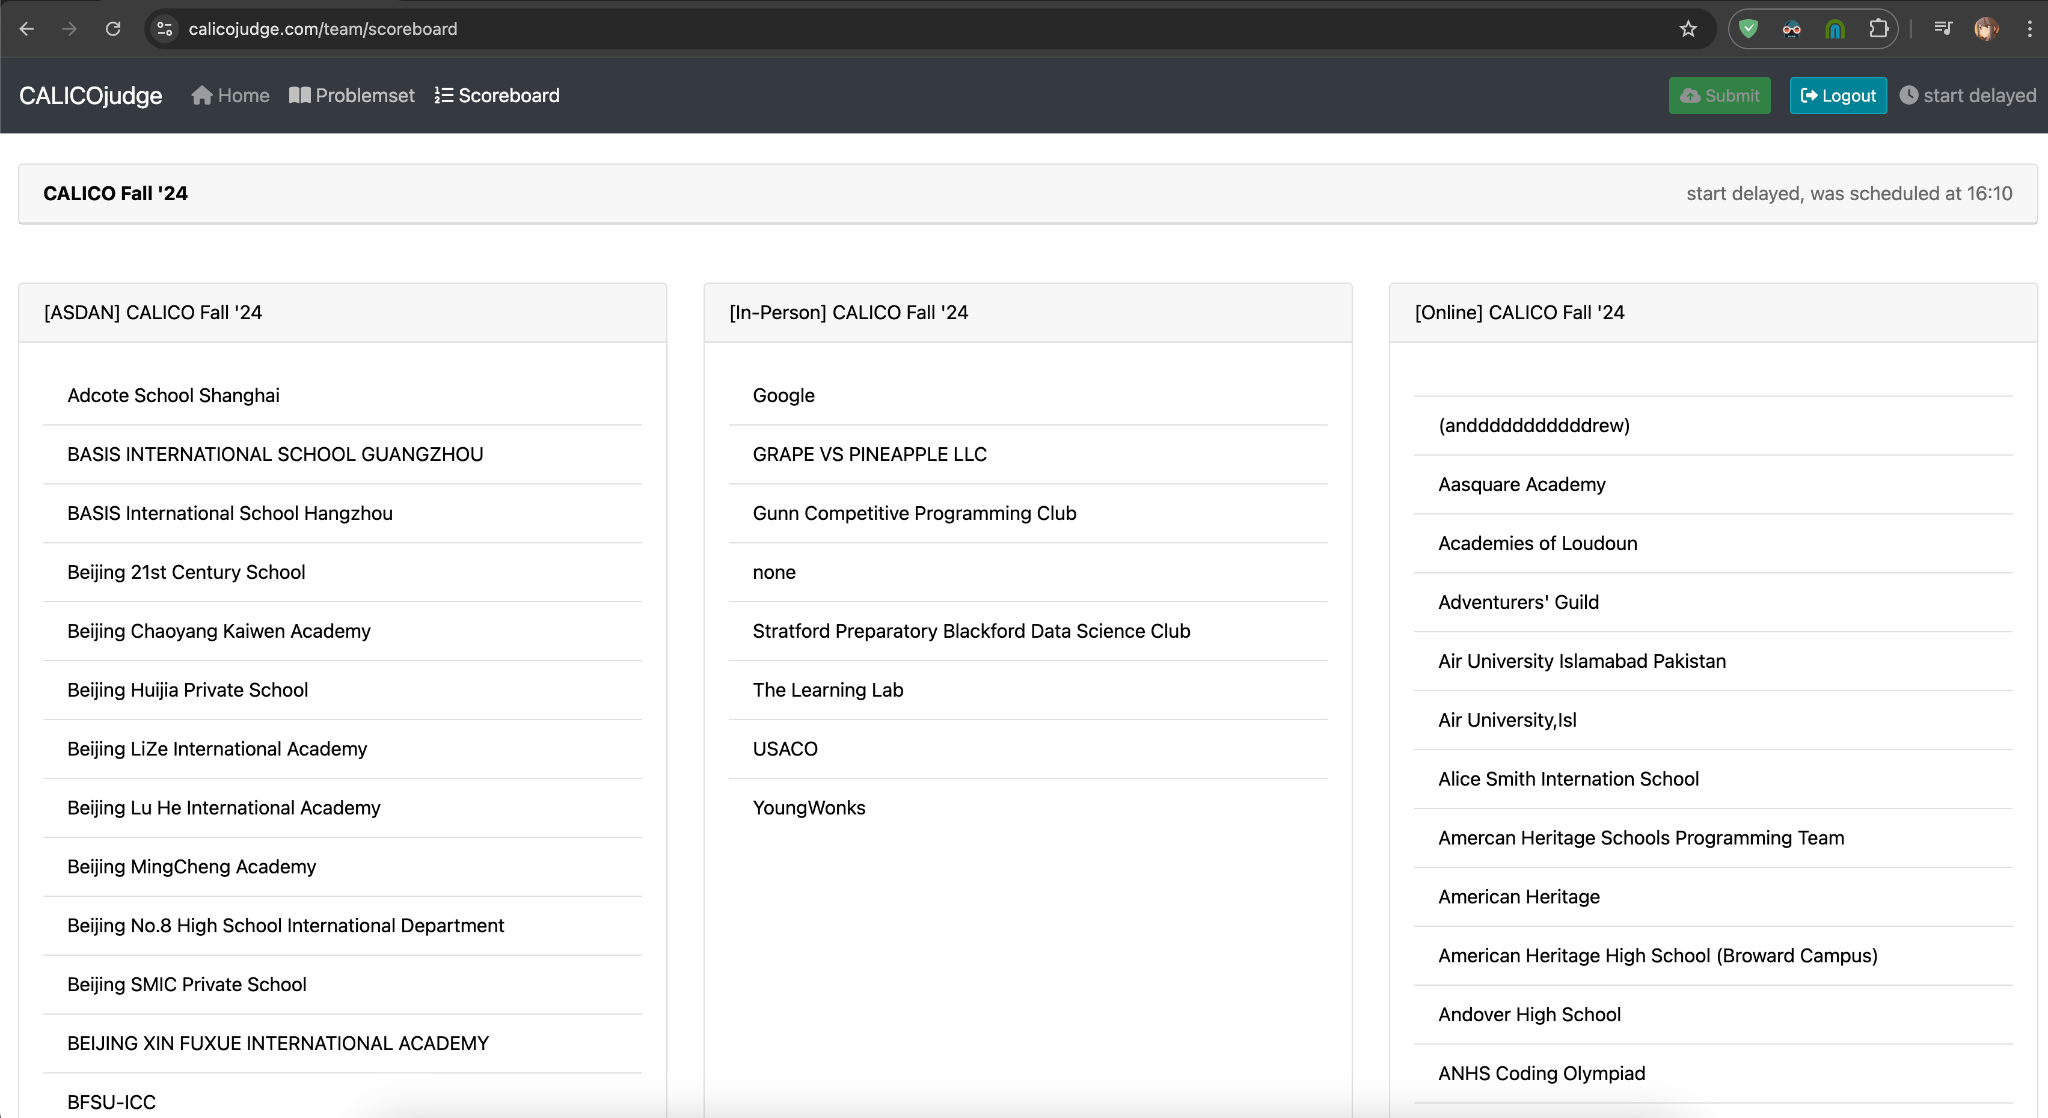Image resolution: width=2048 pixels, height=1118 pixels.
Task: Click the back navigation arrow
Action: point(27,29)
